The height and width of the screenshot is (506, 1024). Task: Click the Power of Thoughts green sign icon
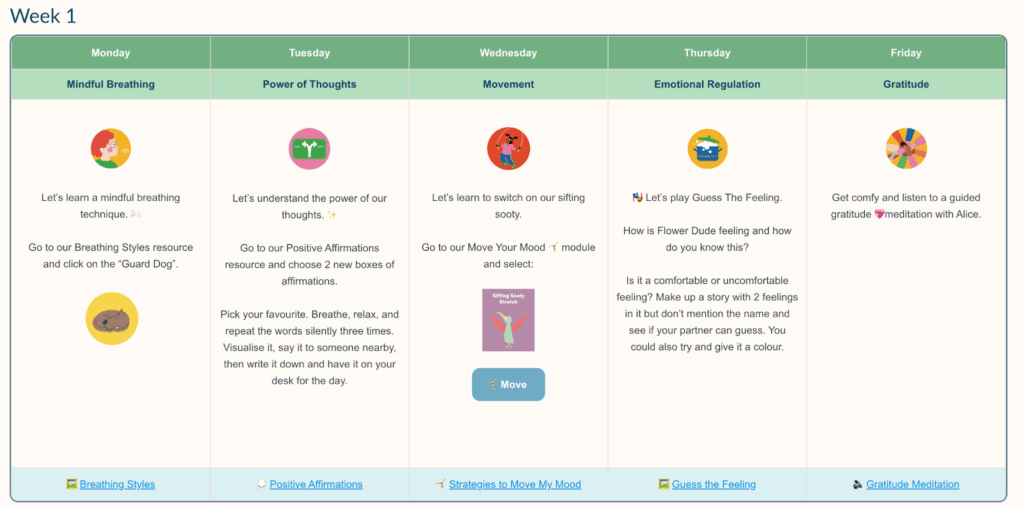(x=309, y=149)
